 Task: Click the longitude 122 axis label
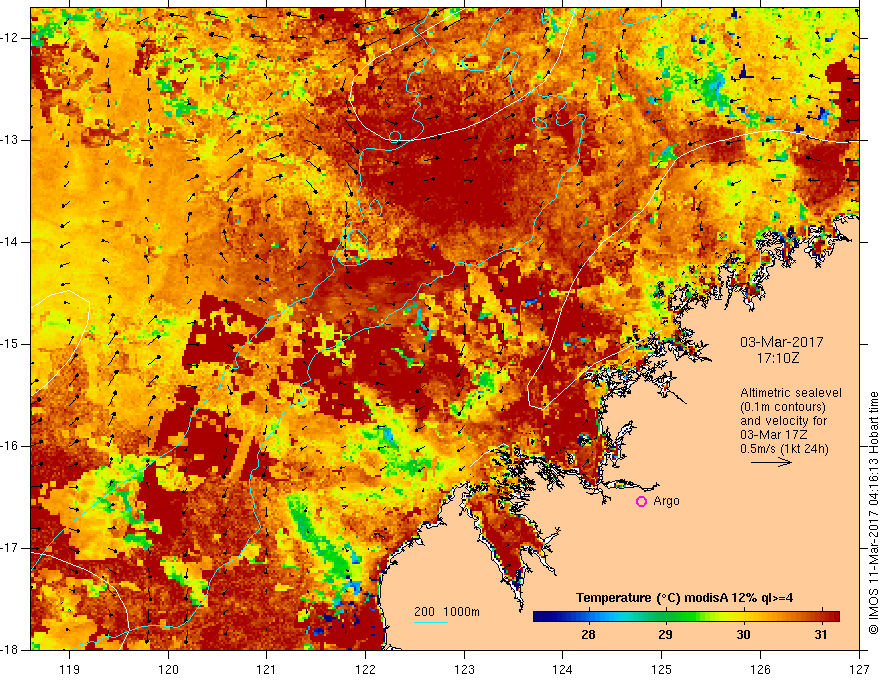[365, 669]
